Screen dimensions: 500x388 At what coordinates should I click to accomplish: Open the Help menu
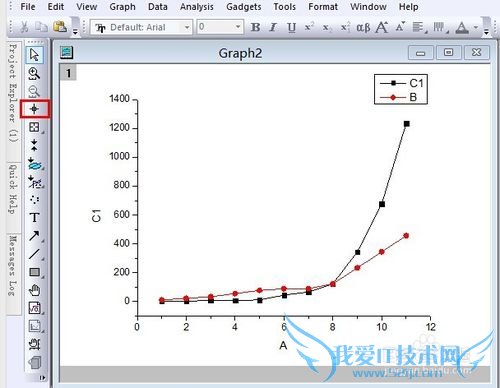pos(408,6)
